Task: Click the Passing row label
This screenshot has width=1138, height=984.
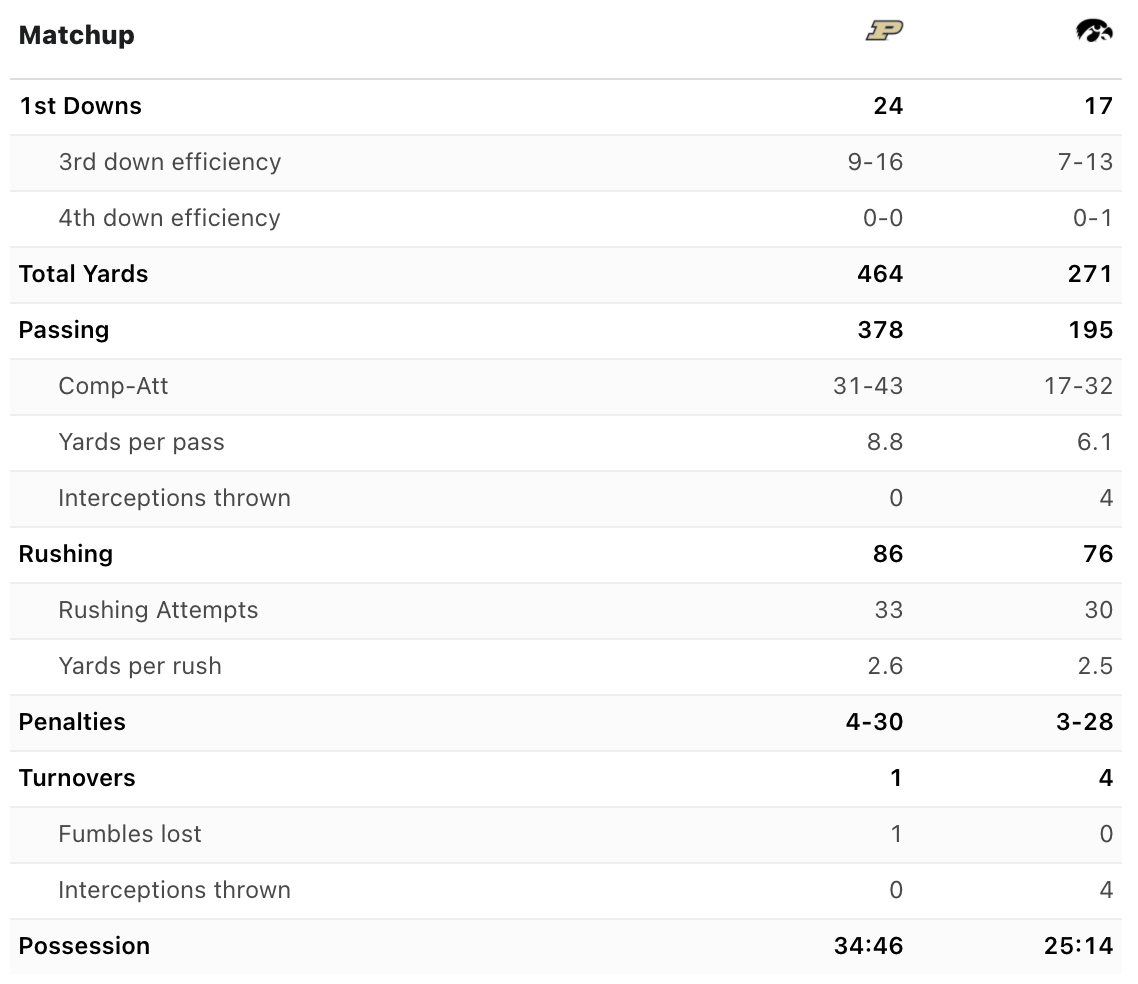Action: [64, 330]
